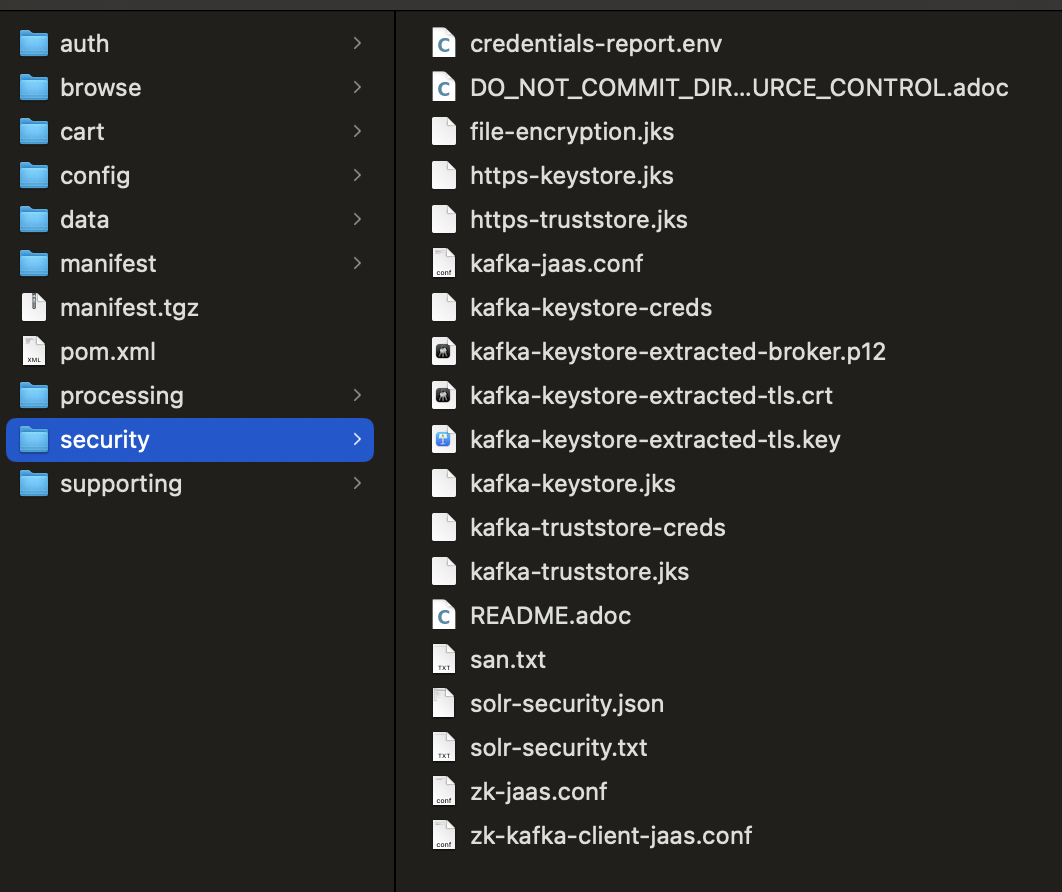Image resolution: width=1062 pixels, height=892 pixels.
Task: Click the security folder chevron
Action: tap(358, 440)
